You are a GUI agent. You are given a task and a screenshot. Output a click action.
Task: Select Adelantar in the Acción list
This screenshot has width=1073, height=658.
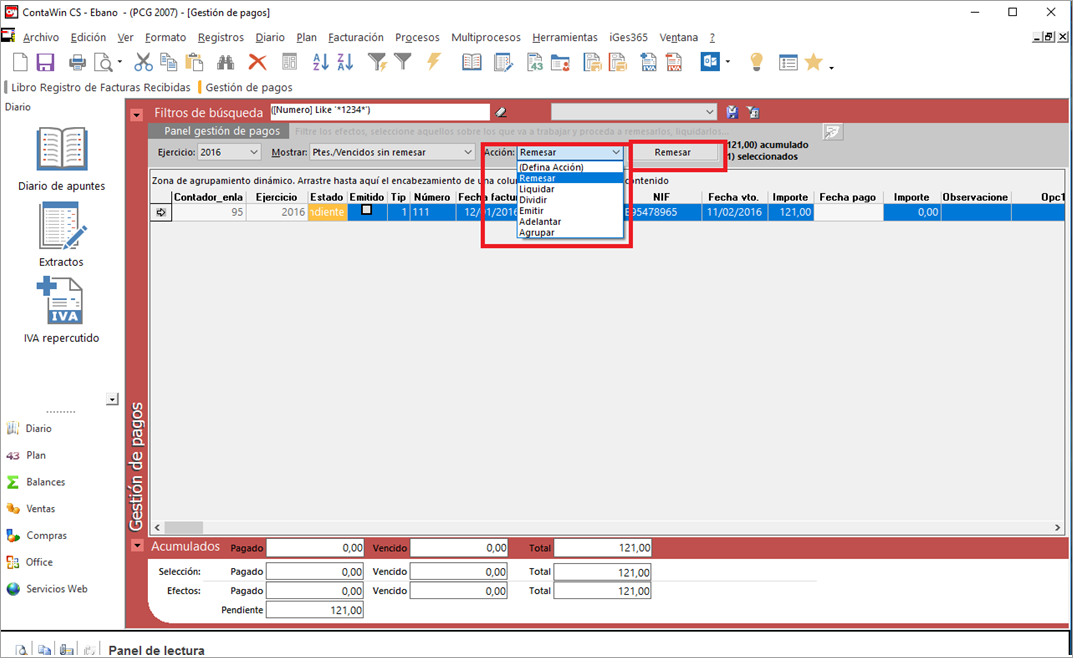coord(571,222)
